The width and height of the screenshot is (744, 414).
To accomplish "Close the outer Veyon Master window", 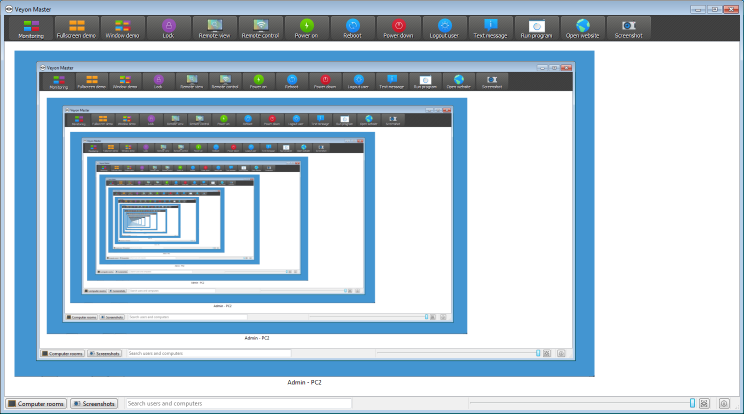I will (x=731, y=9).
